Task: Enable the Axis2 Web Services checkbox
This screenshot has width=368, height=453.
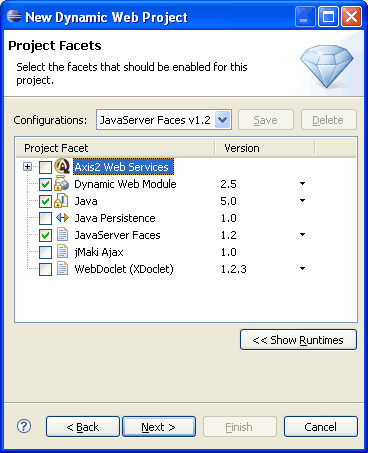Action: coord(45,167)
